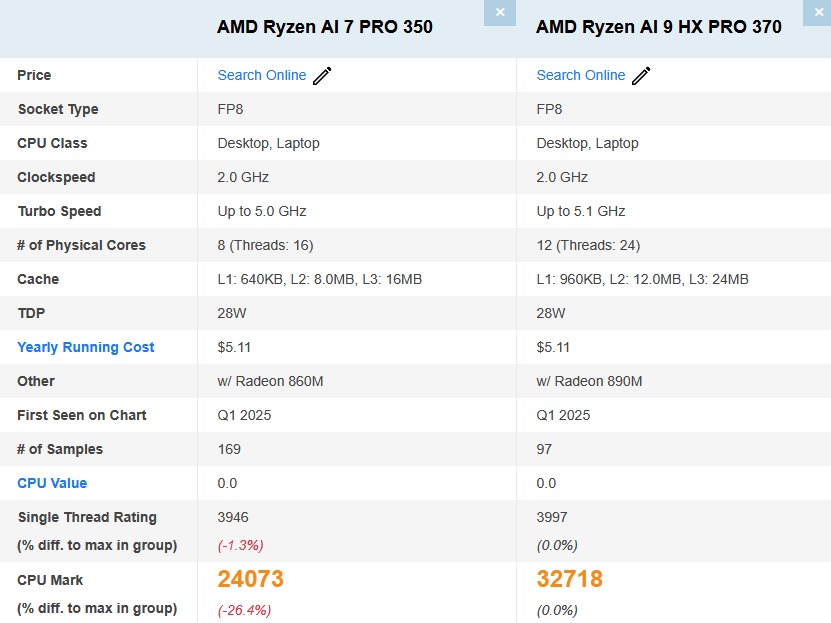Remove AMD Ryzen AI 7 PRO 350 column
Viewport: 831px width, 623px height.
[x=500, y=12]
